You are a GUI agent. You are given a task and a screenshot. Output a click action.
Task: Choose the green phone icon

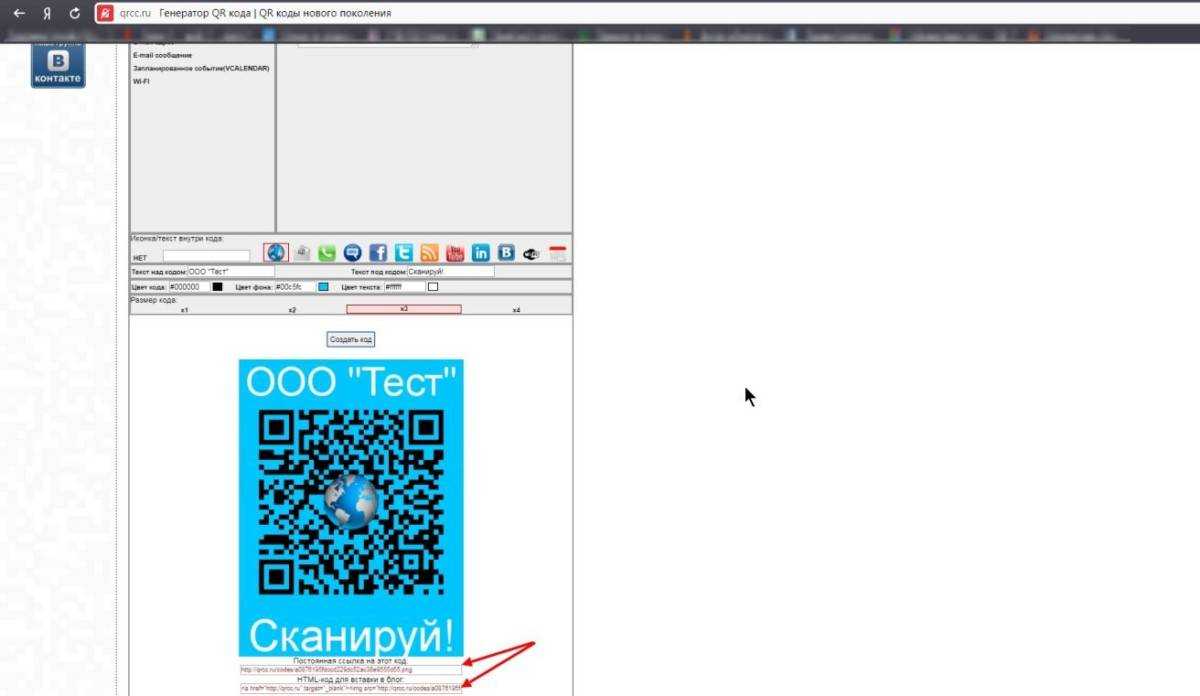pyautogui.click(x=327, y=253)
